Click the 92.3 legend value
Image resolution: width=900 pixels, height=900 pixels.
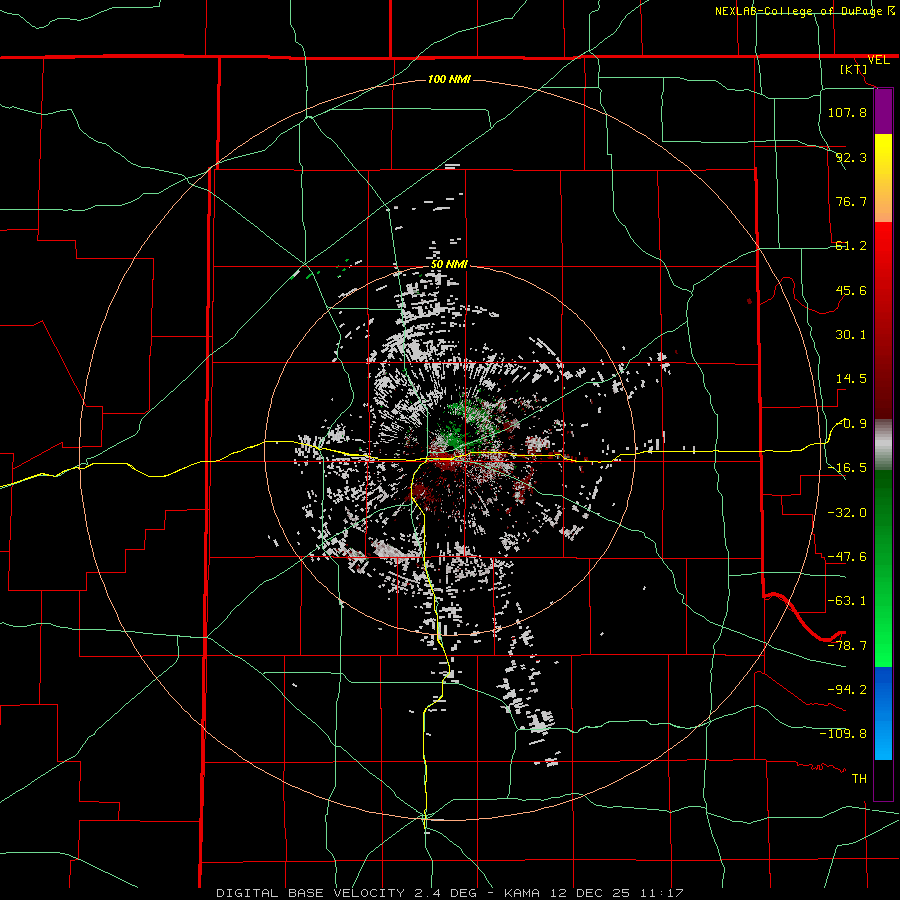851,157
